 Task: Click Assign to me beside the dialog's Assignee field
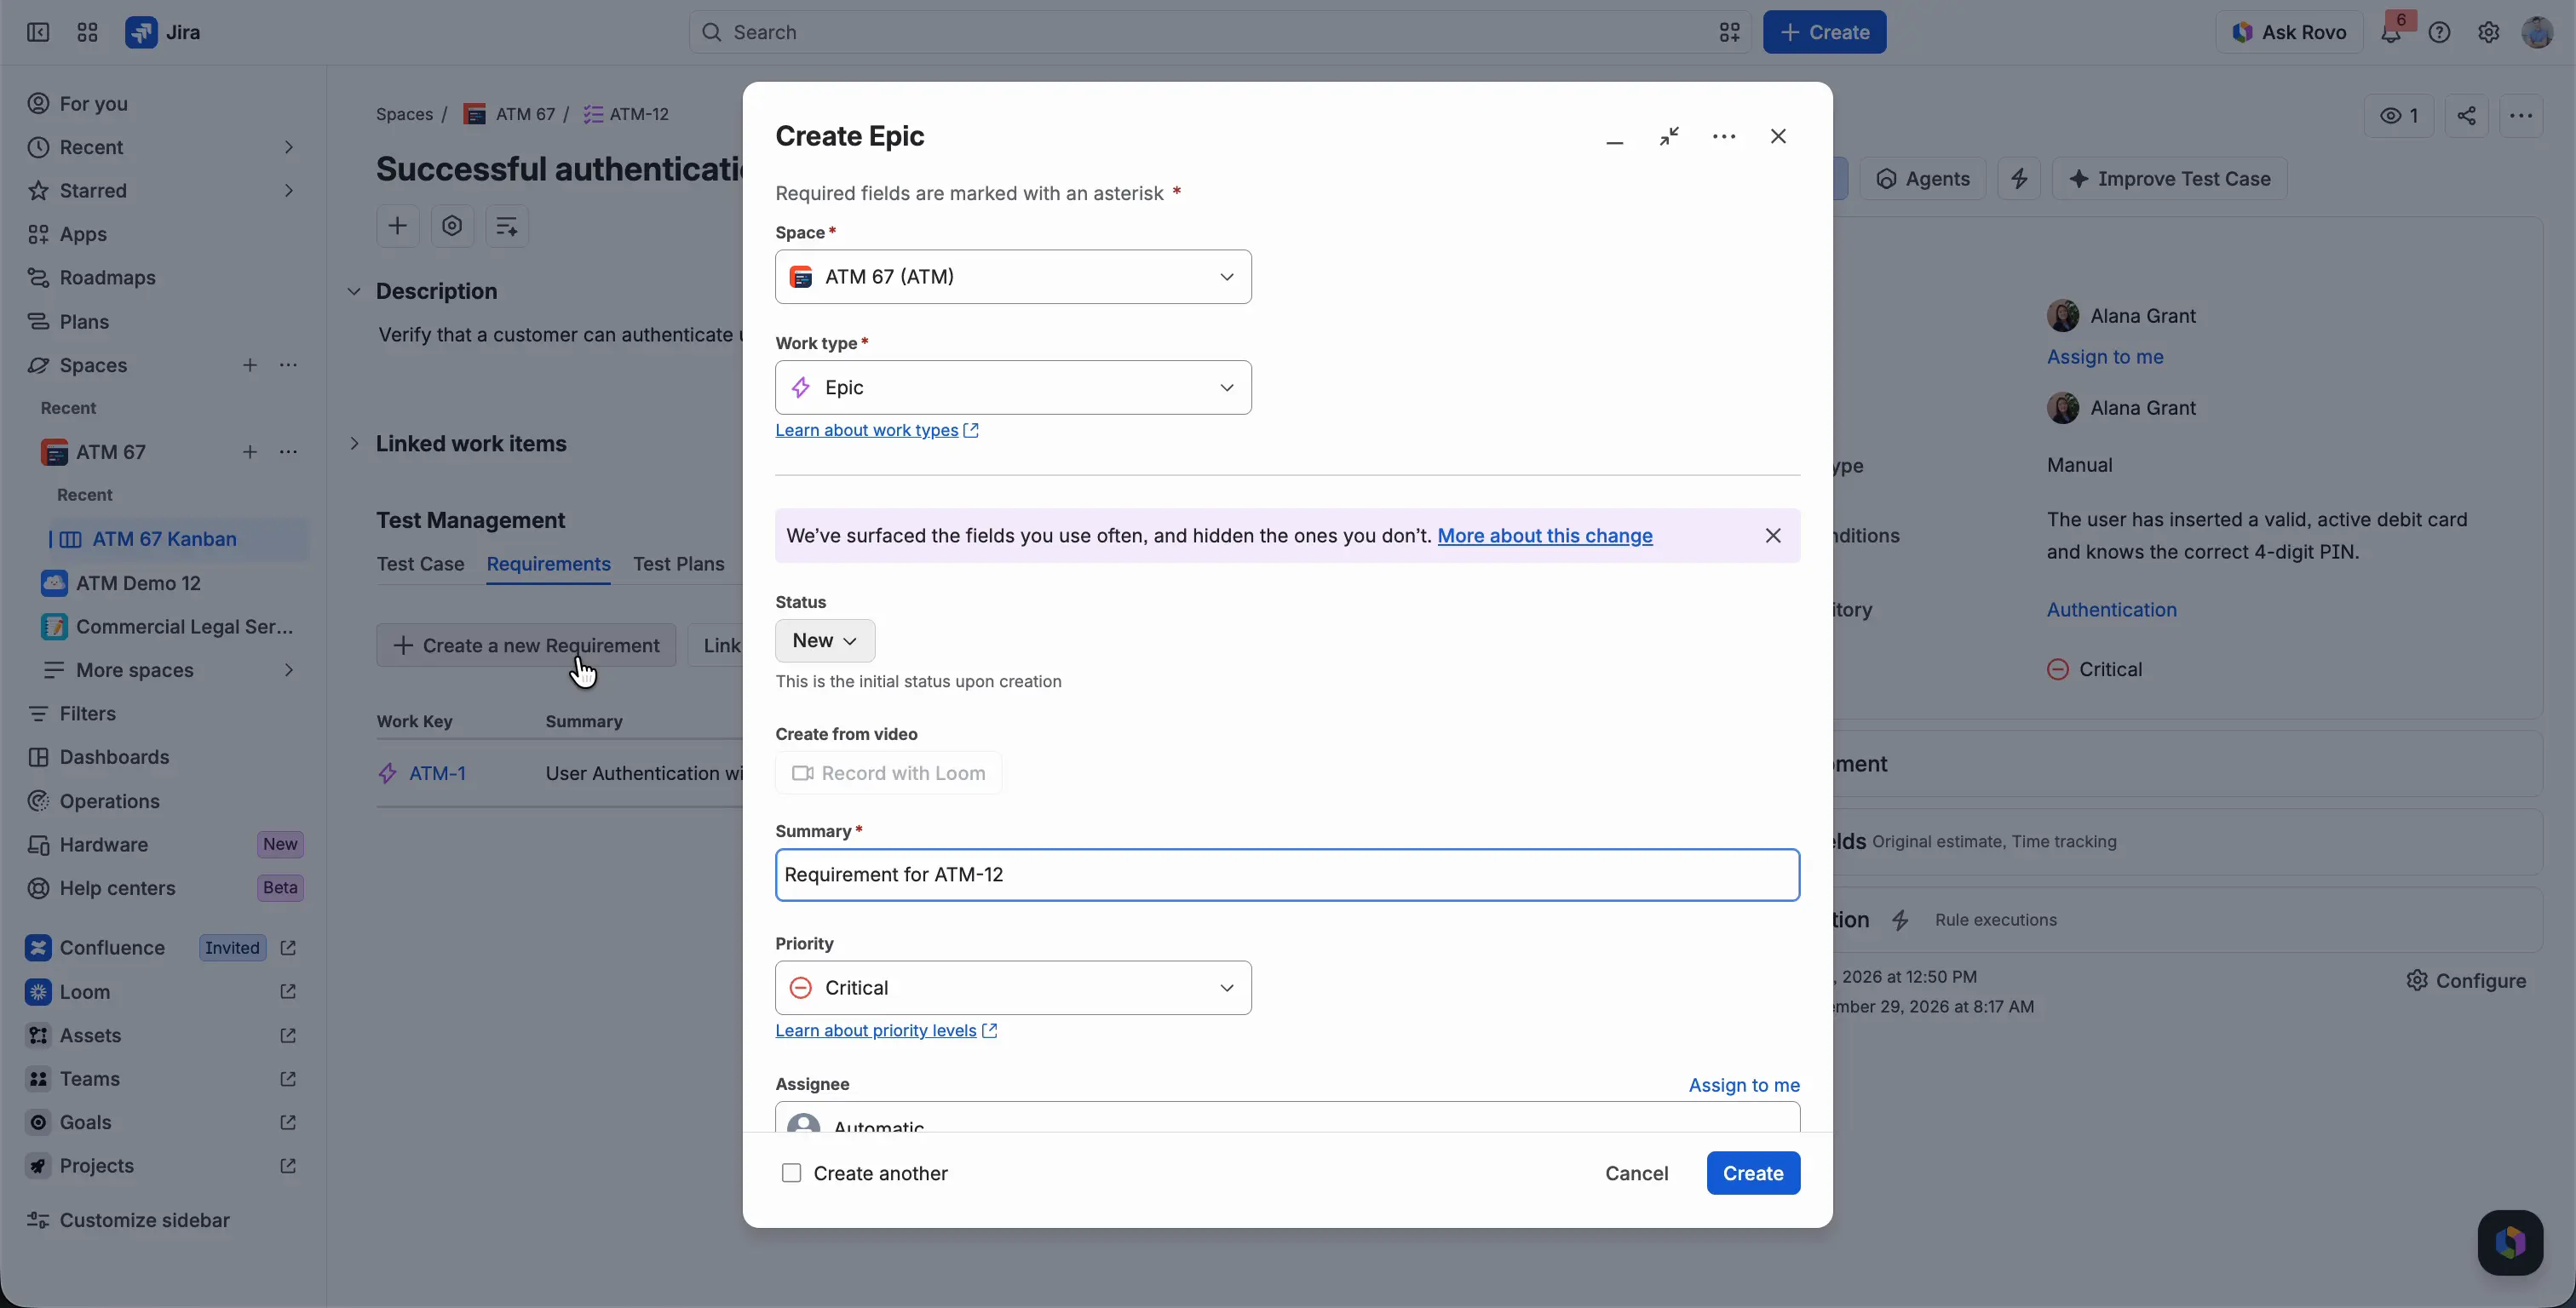click(1743, 1085)
